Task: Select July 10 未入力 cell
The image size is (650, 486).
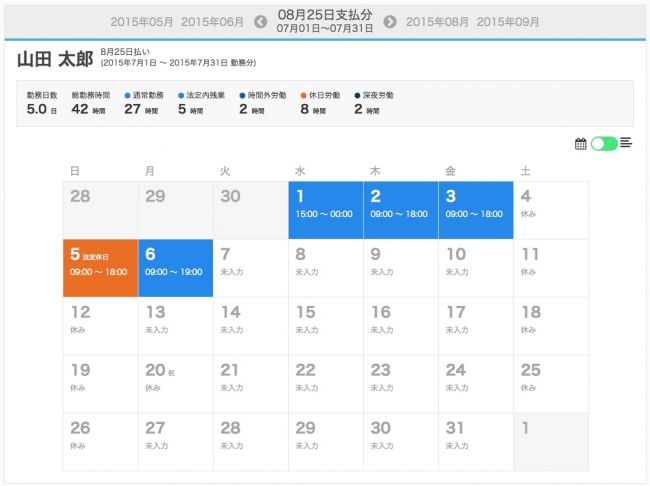Action: pos(476,268)
